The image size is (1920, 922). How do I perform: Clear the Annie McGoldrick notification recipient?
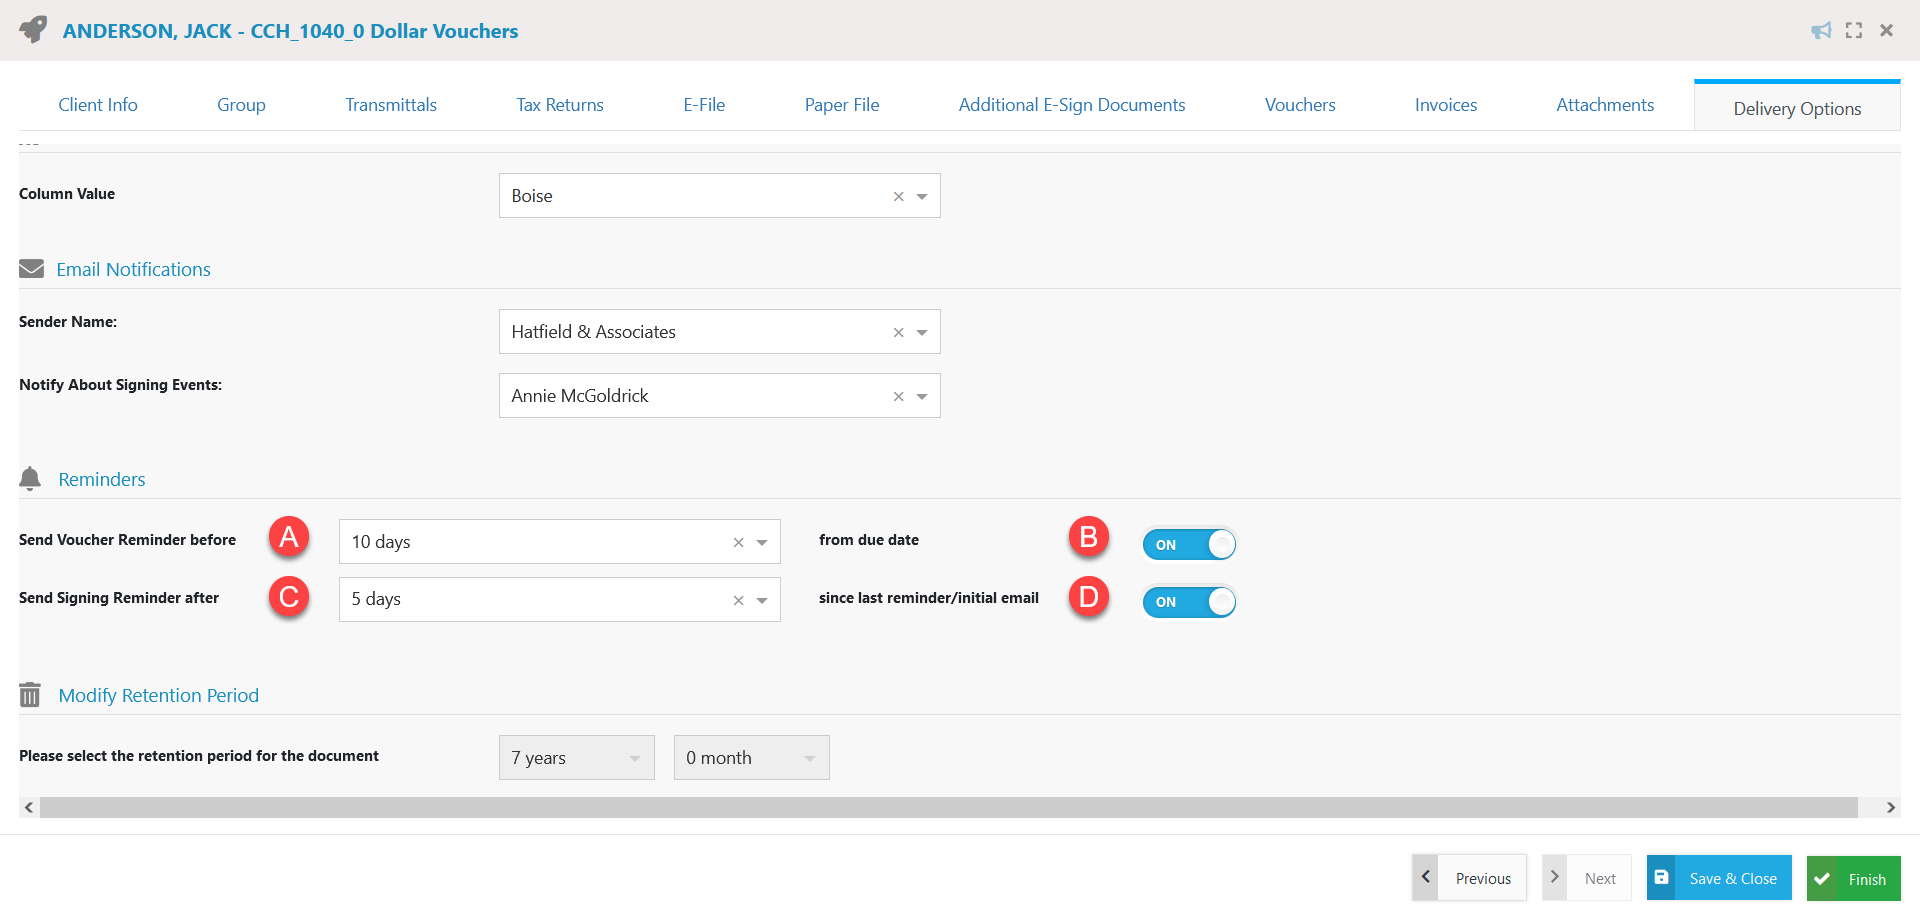point(898,396)
